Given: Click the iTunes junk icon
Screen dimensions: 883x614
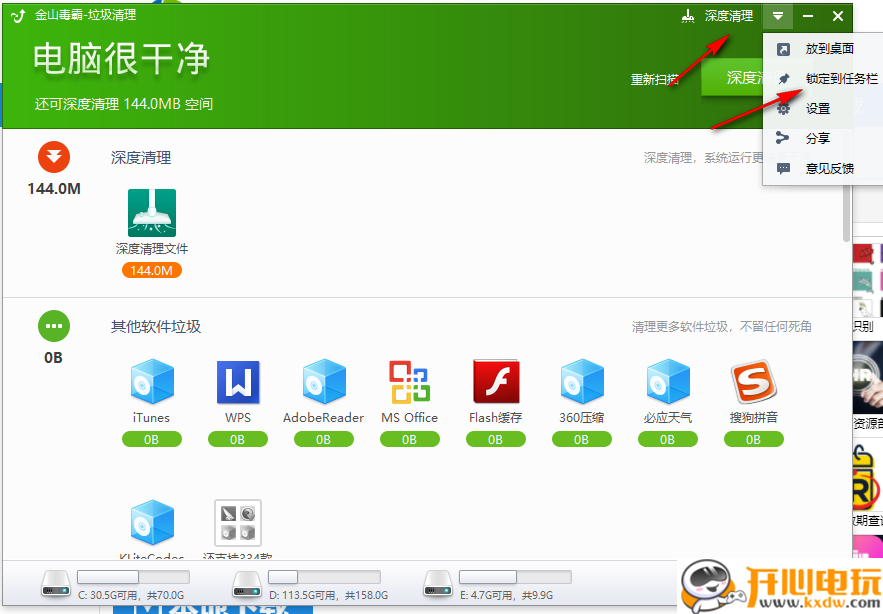Looking at the screenshot, I should click(152, 381).
